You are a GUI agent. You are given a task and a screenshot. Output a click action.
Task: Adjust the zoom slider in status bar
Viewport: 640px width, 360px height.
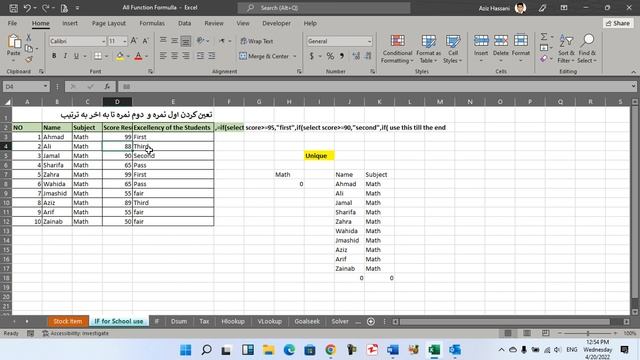(x=588, y=333)
